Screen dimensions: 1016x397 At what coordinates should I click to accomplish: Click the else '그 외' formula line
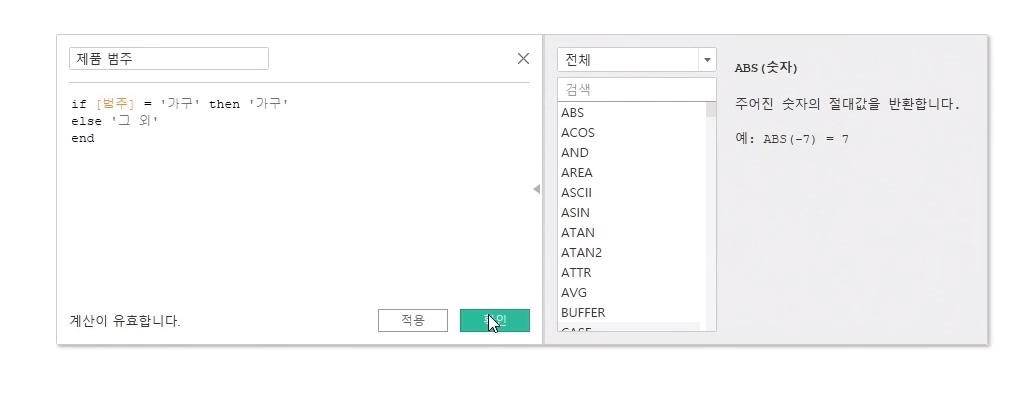[x=115, y=121]
